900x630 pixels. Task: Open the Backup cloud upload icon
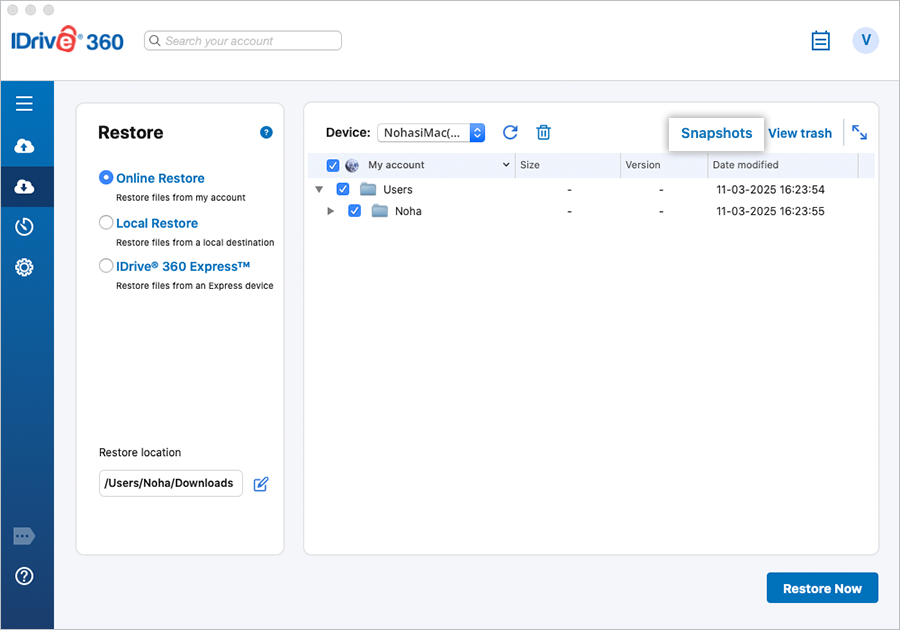24,146
